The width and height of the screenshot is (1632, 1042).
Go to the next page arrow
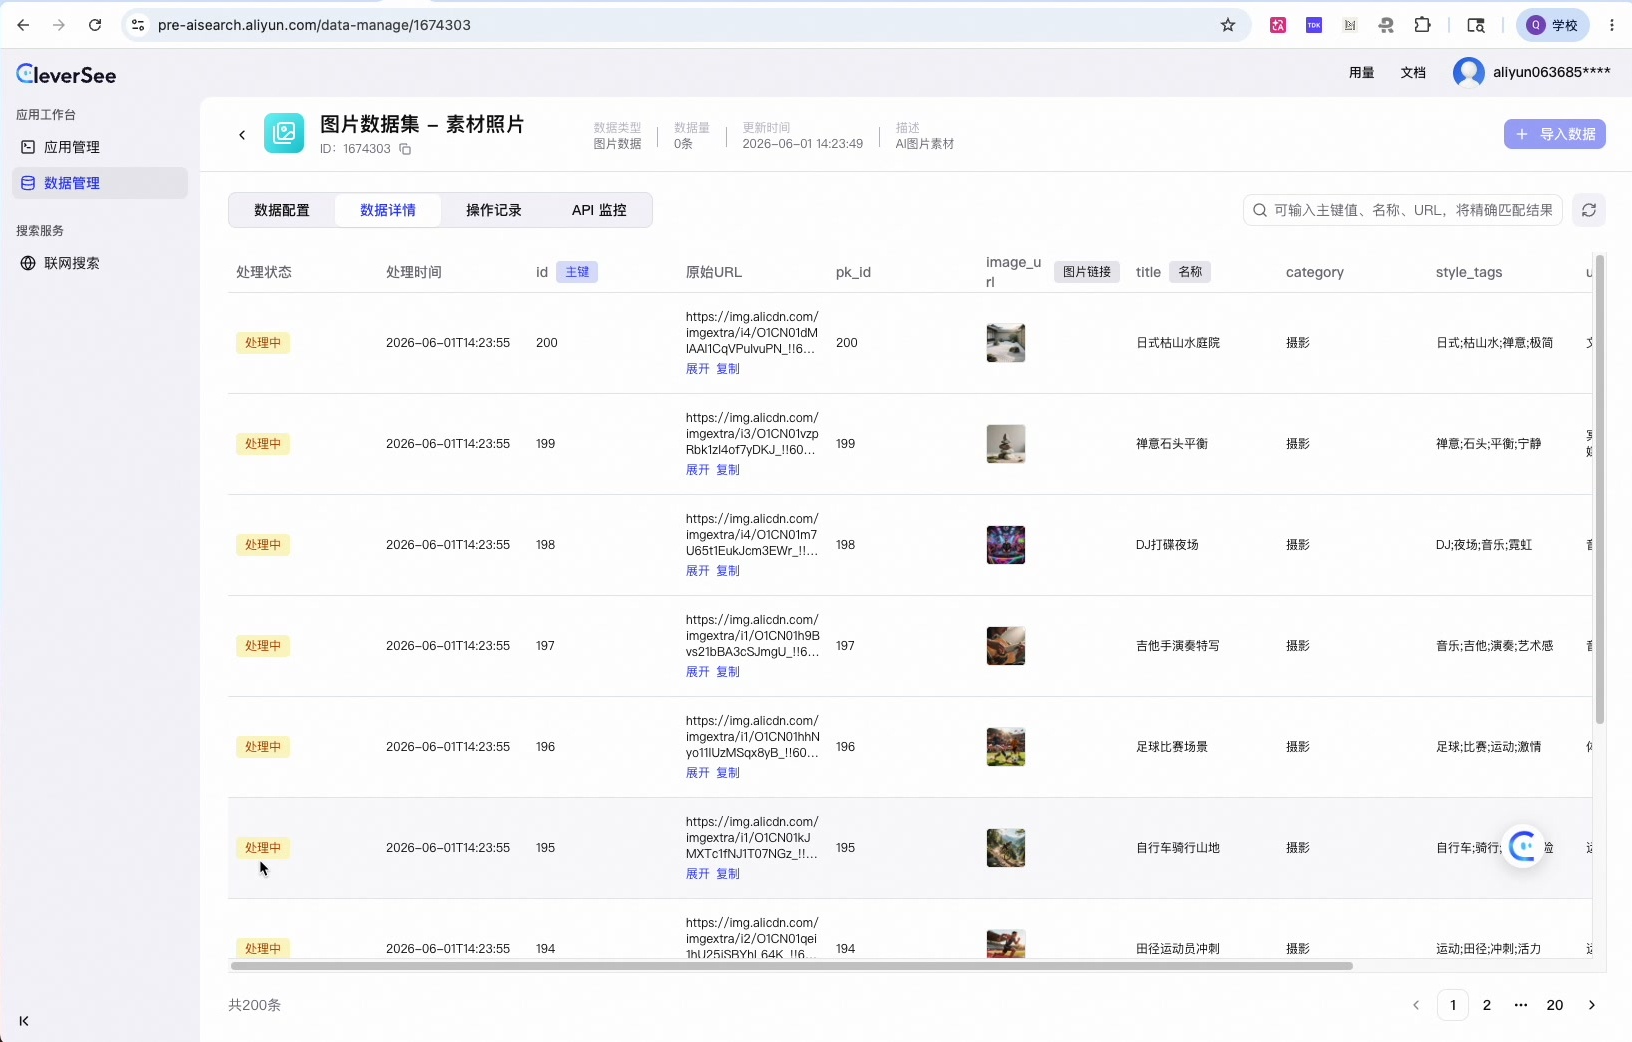click(1592, 1005)
